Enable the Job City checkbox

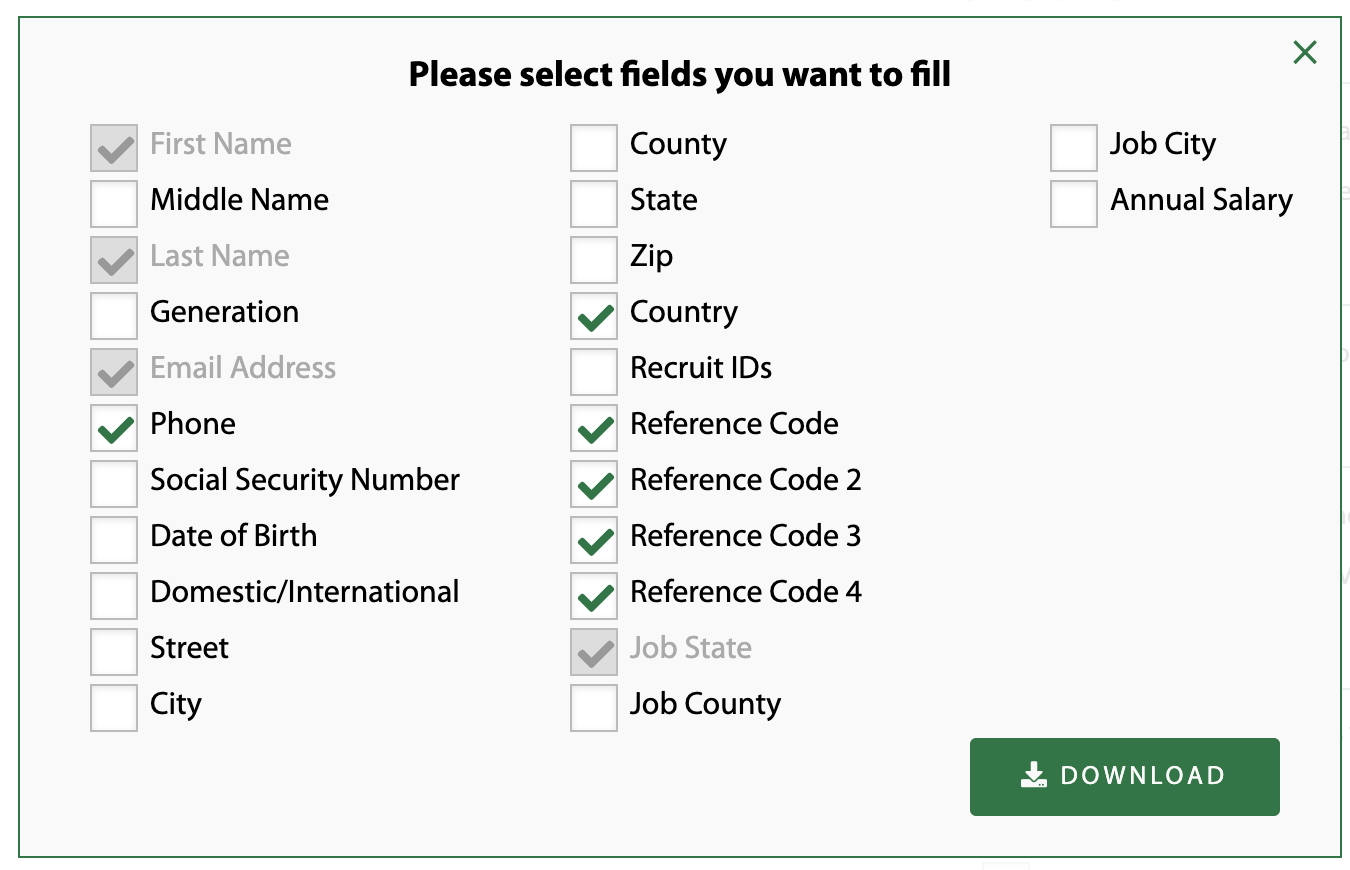pyautogui.click(x=1074, y=148)
